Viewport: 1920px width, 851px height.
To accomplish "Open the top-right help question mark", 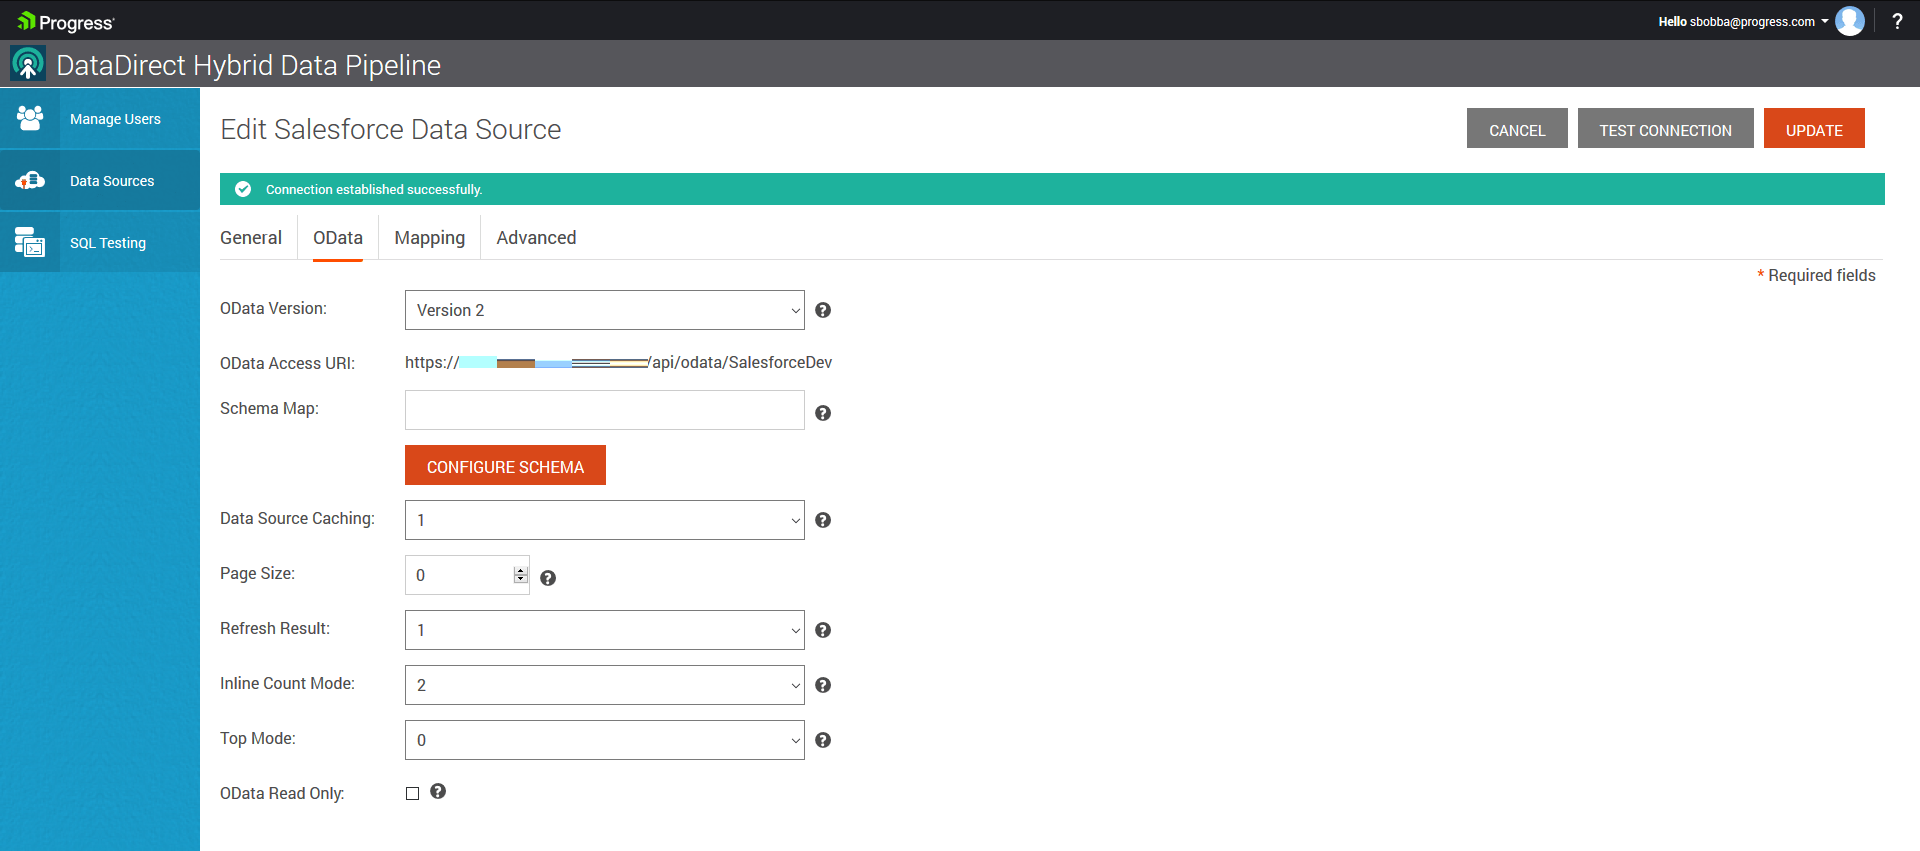I will click(1897, 21).
